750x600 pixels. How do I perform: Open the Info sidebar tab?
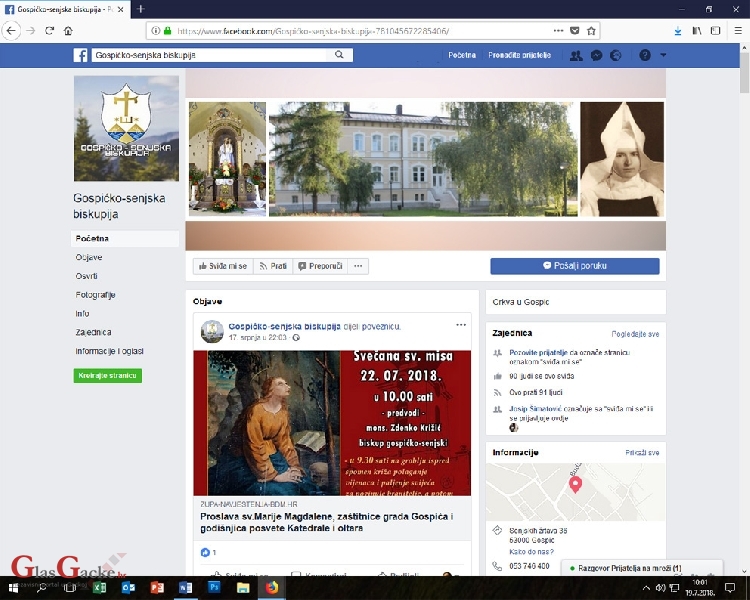[82, 313]
